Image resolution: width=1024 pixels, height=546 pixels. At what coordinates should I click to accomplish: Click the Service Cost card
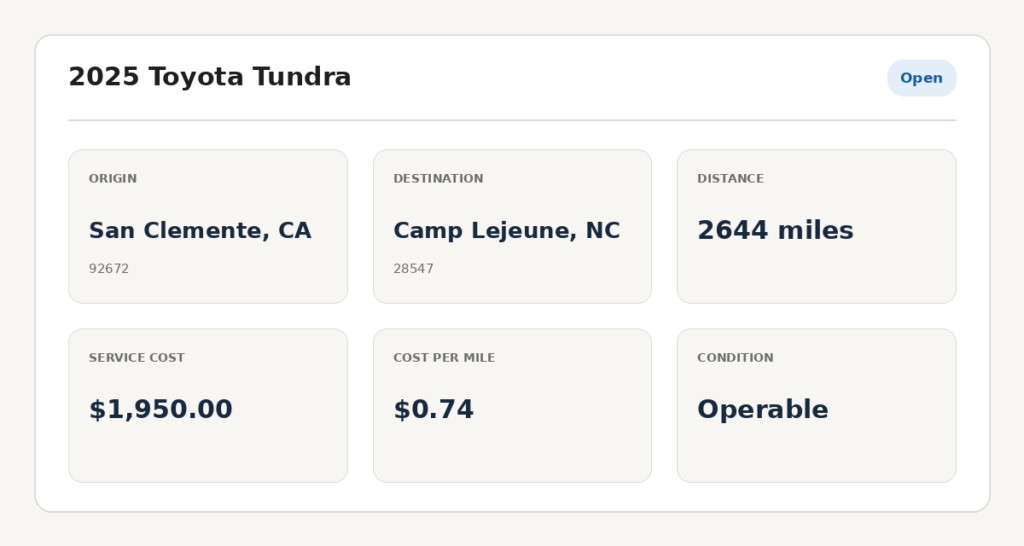click(x=208, y=406)
